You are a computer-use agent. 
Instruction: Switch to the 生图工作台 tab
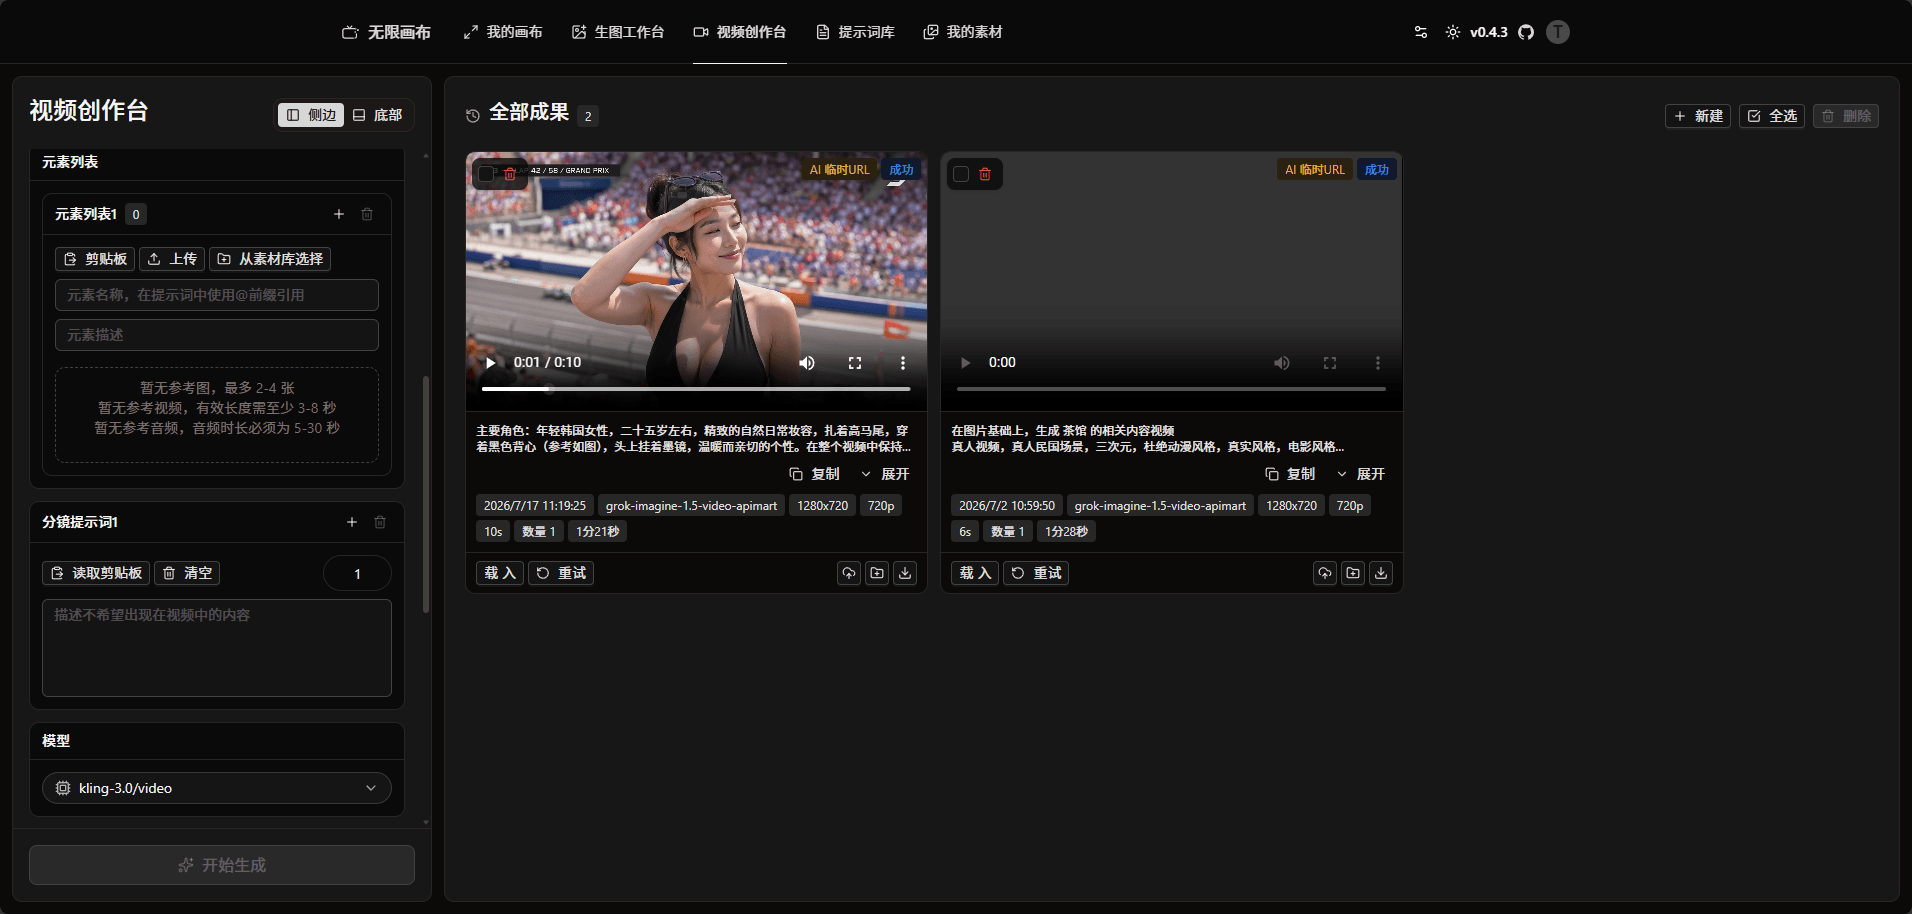click(618, 32)
